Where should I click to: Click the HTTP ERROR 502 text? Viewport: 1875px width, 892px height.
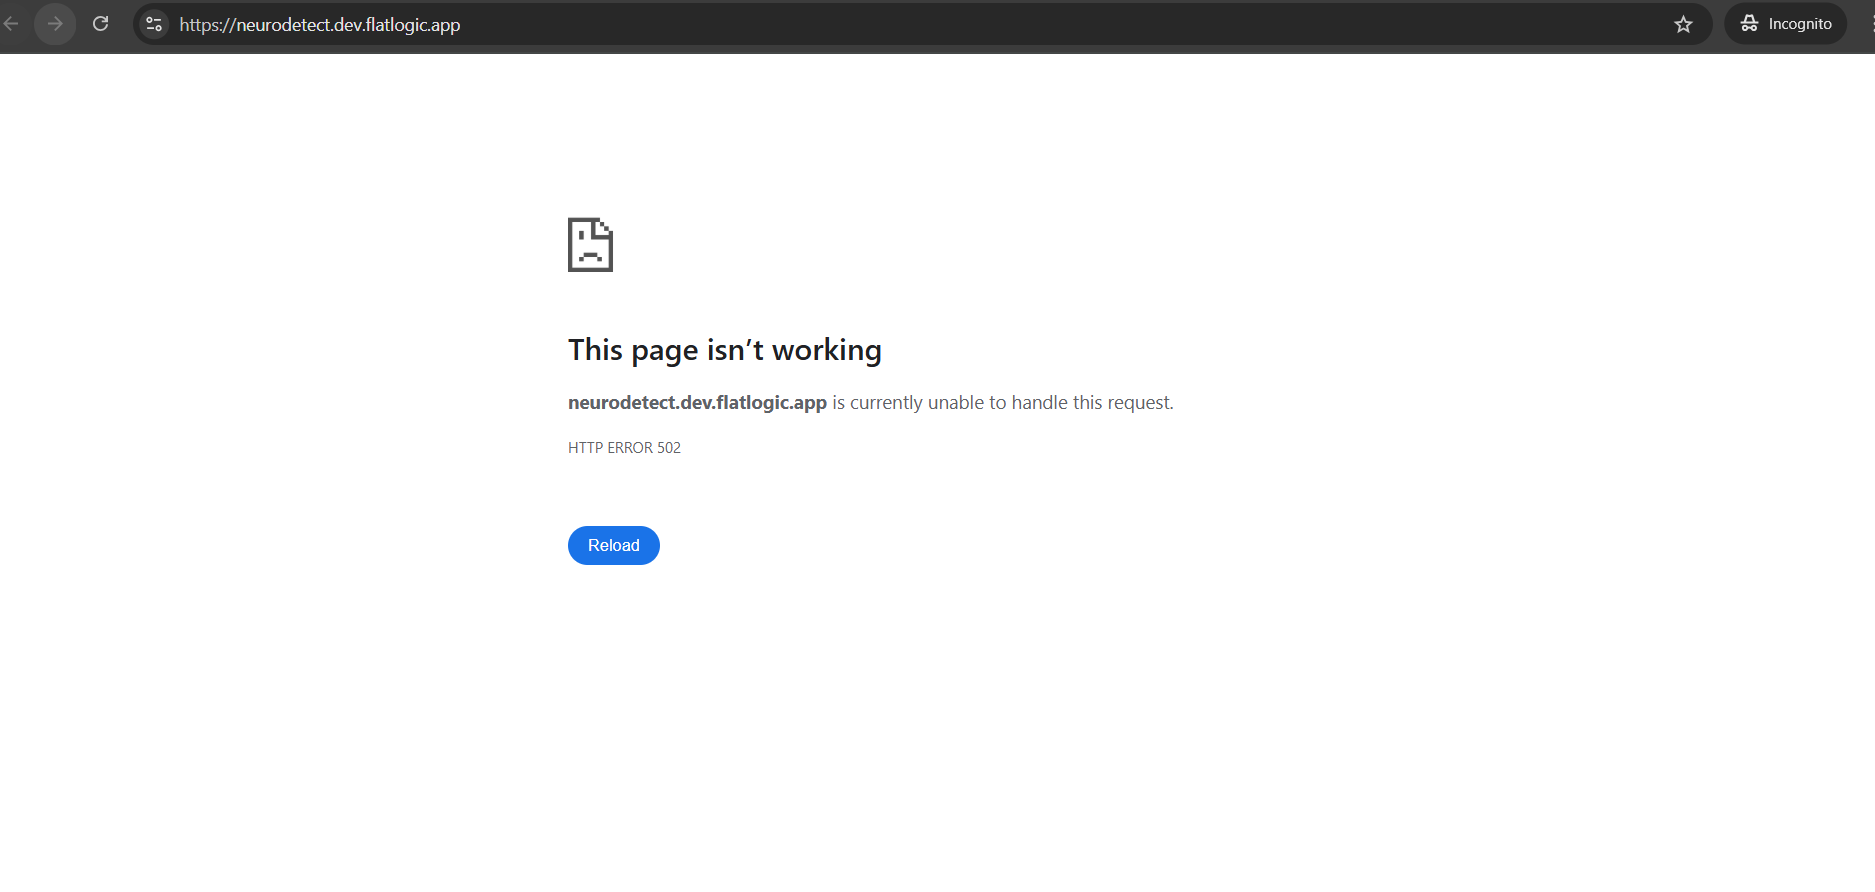[624, 448]
